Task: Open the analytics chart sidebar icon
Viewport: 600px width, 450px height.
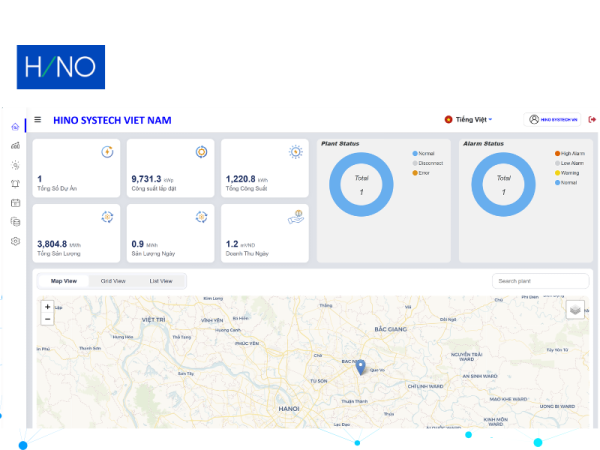Action: [x=15, y=145]
